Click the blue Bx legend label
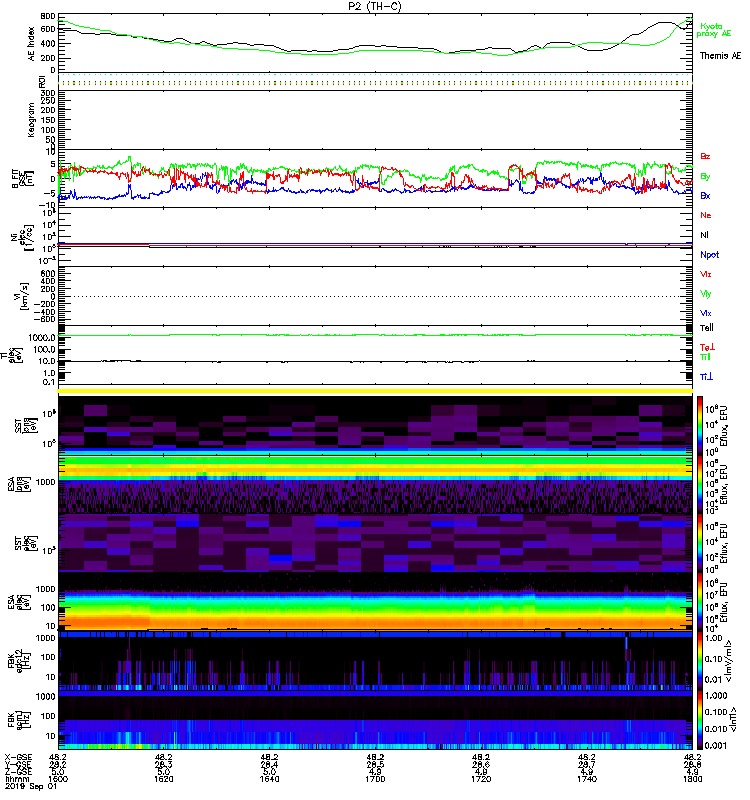The image size is (750, 800). pyautogui.click(x=705, y=195)
